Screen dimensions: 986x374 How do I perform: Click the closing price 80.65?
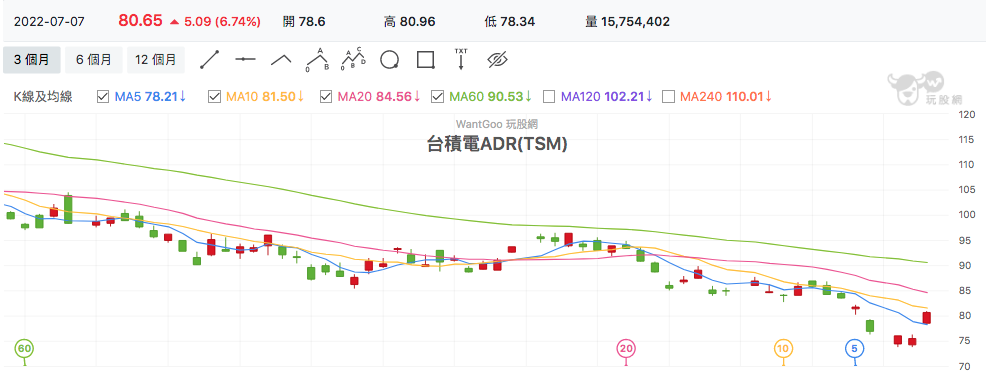[x=141, y=21]
